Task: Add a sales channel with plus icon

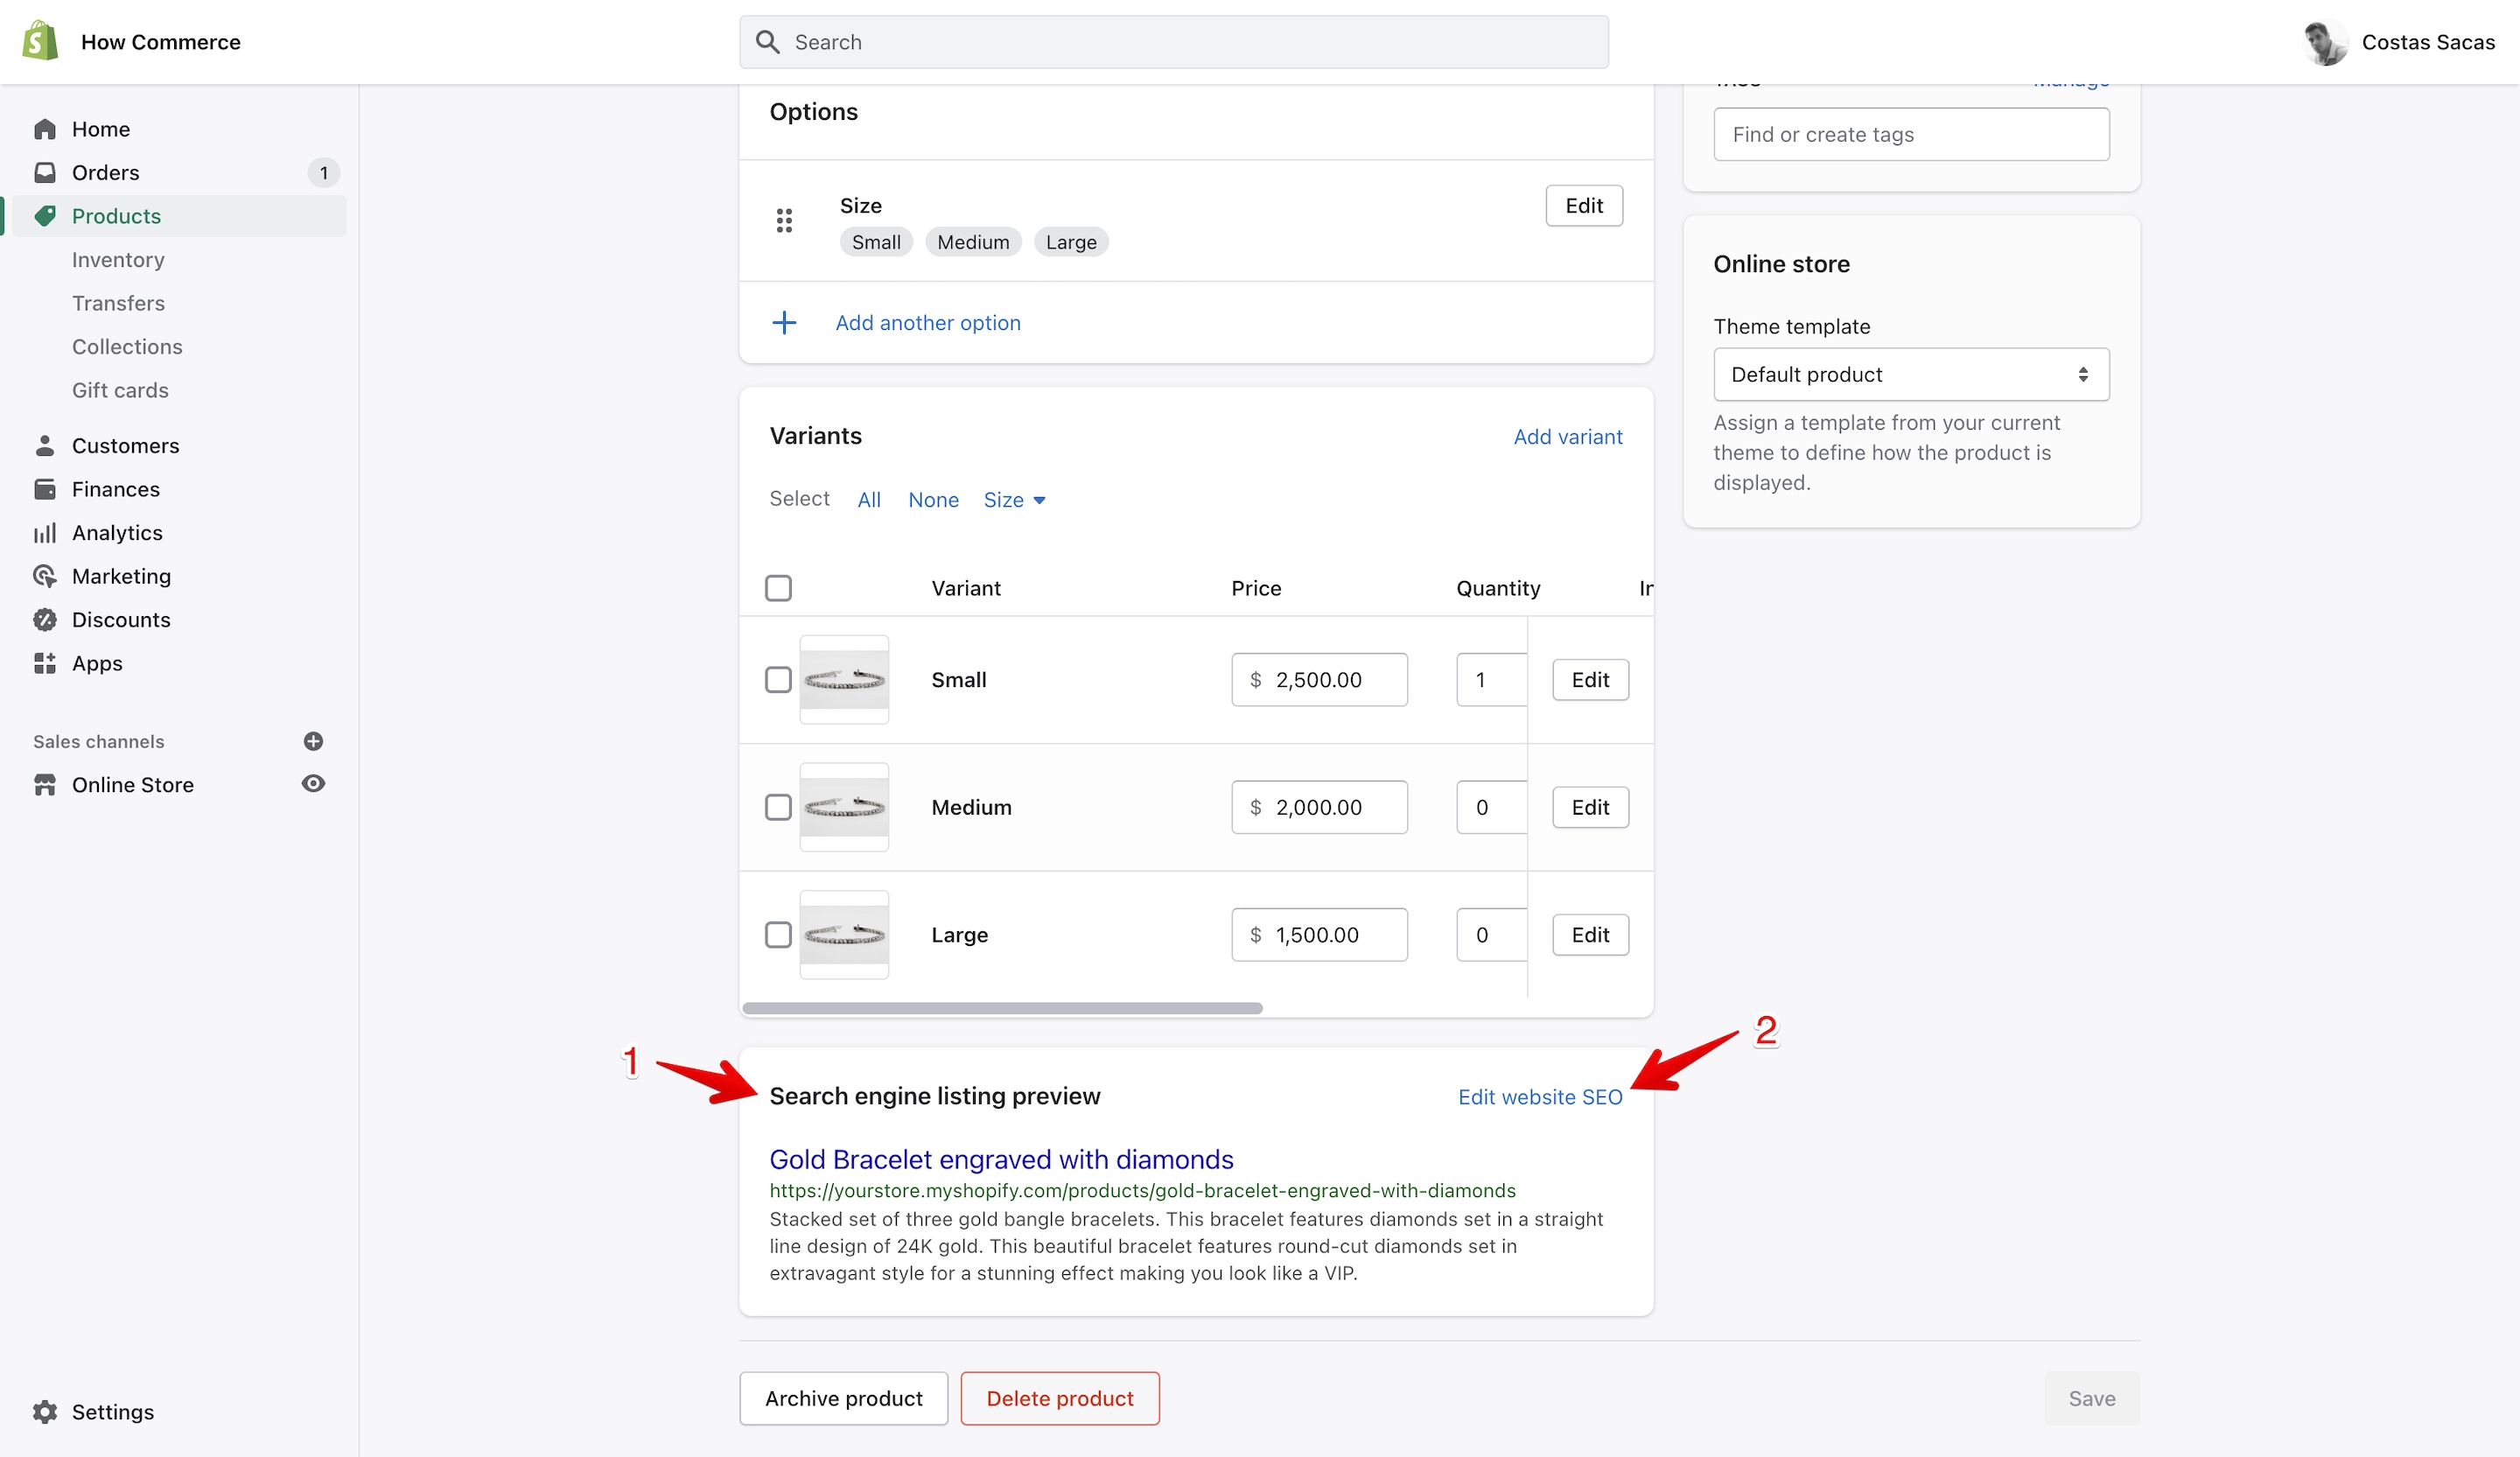Action: (313, 741)
